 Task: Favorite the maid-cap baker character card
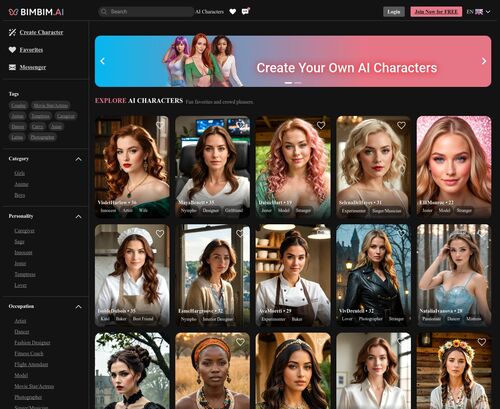click(160, 234)
